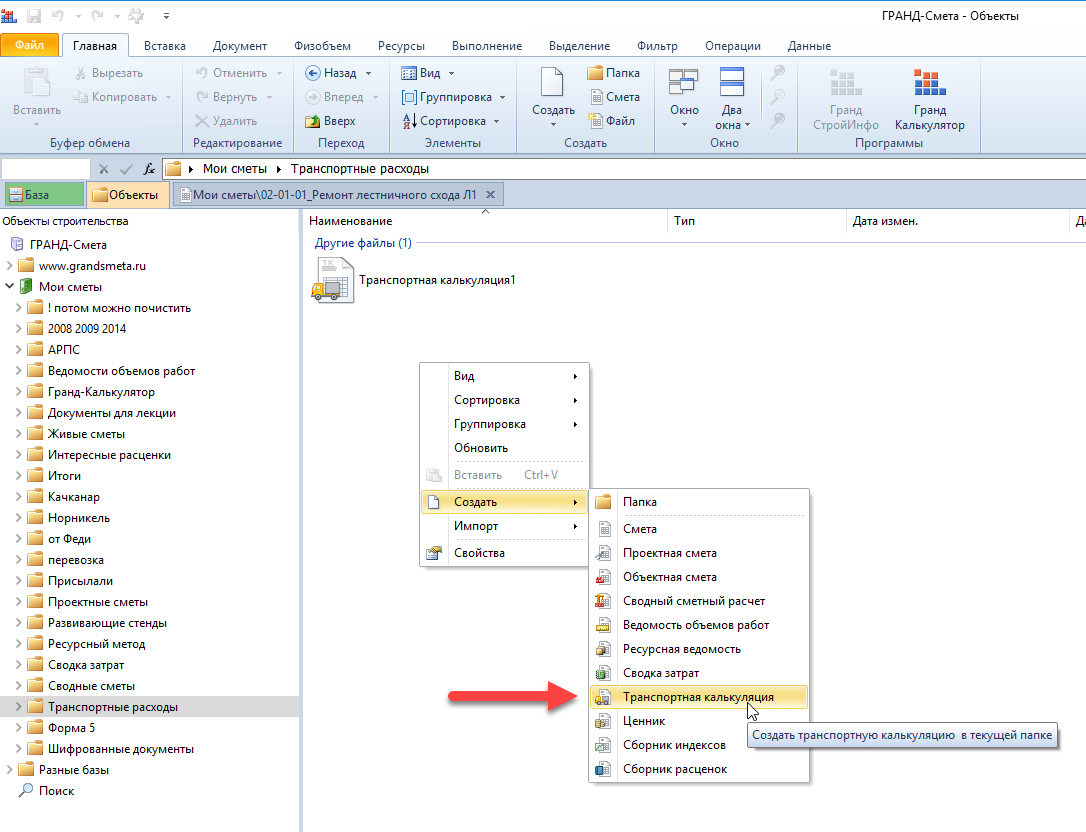Choose Ведомость объемов работ in submenu
Screen dimensions: 1086x832
(x=698, y=625)
